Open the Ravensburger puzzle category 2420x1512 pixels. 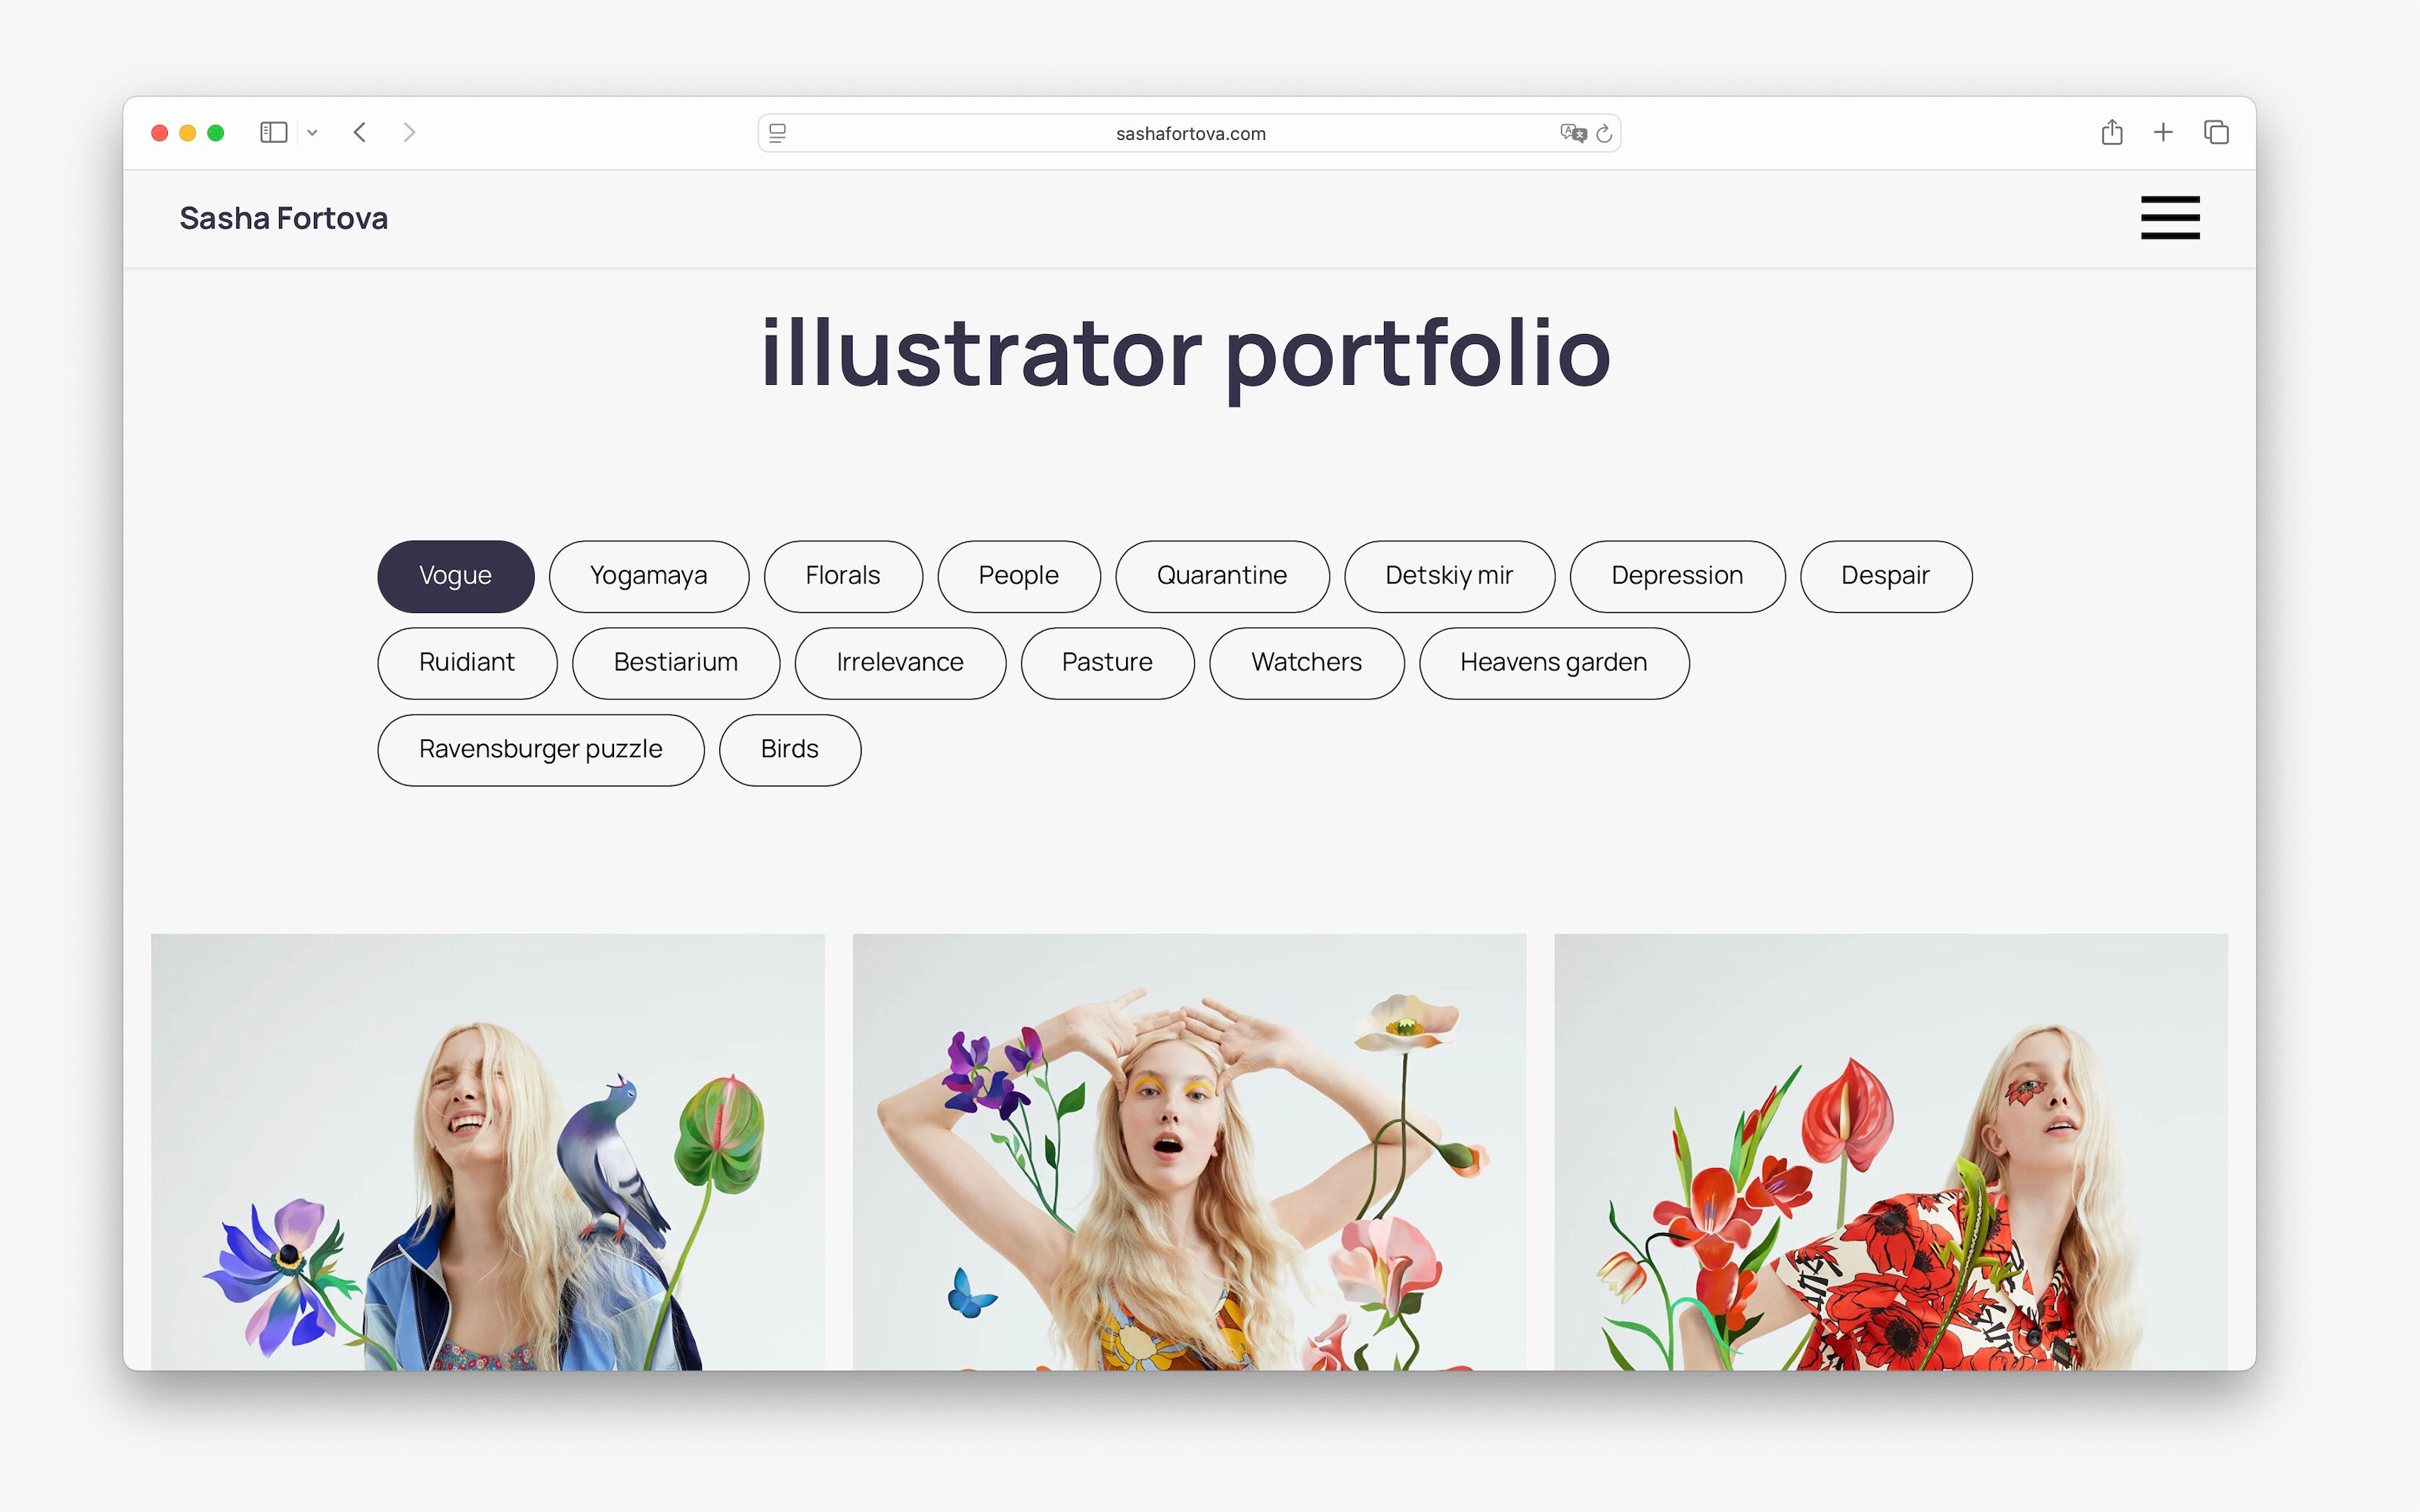click(540, 750)
